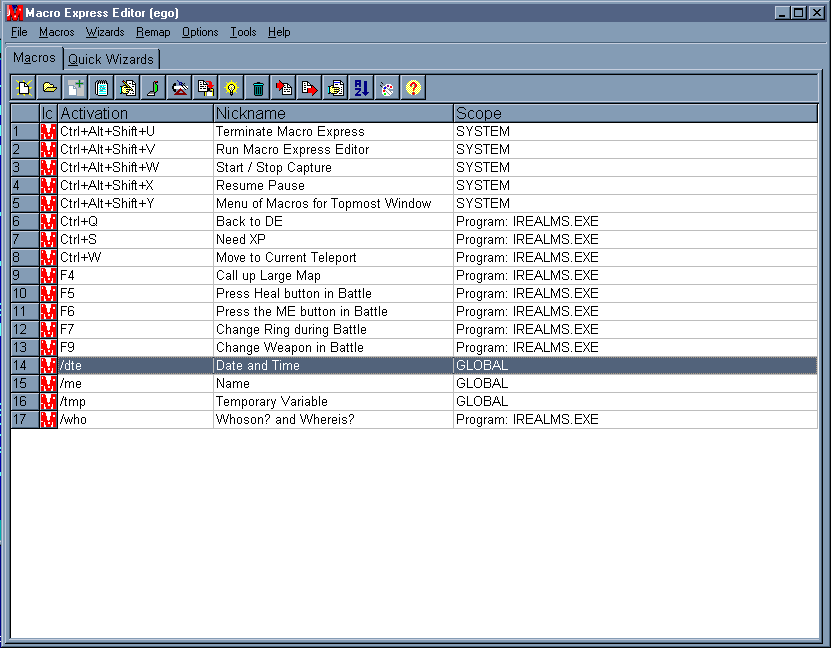831x648 pixels.
Task: Open the Macros menu
Action: pyautogui.click(x=57, y=32)
